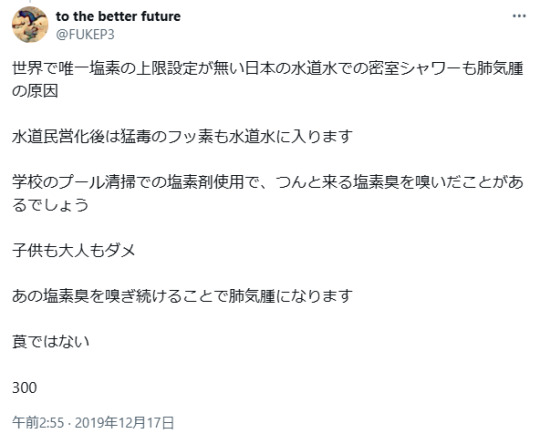
Task: Click the @FUKEP3 handle
Action: (85, 35)
